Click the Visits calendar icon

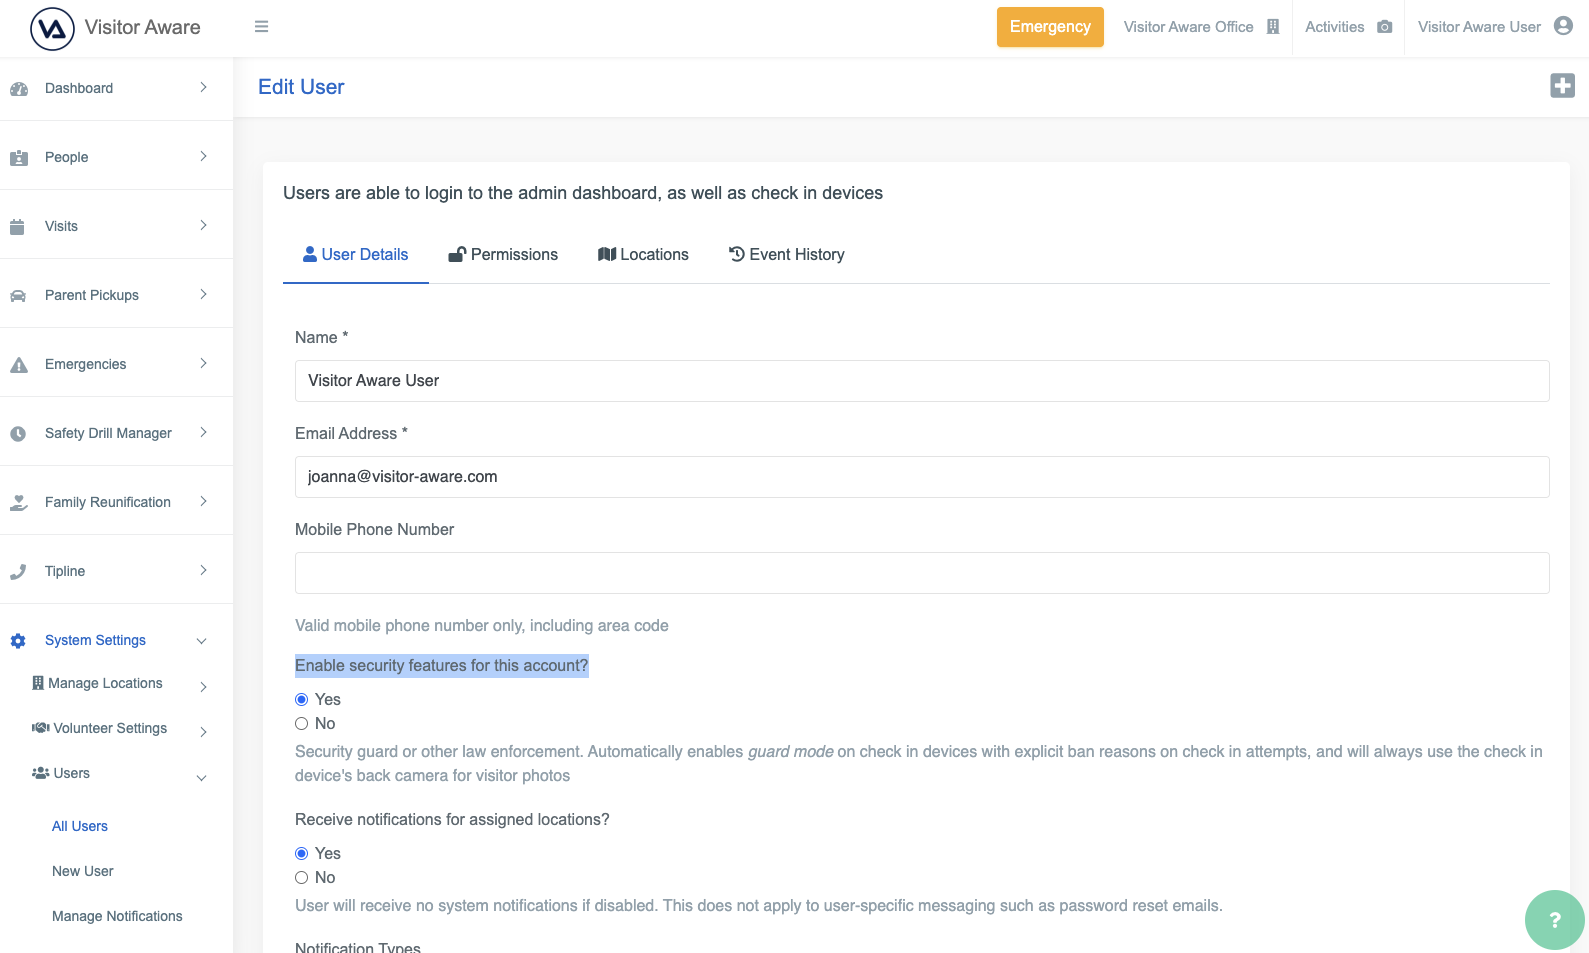tap(17, 227)
